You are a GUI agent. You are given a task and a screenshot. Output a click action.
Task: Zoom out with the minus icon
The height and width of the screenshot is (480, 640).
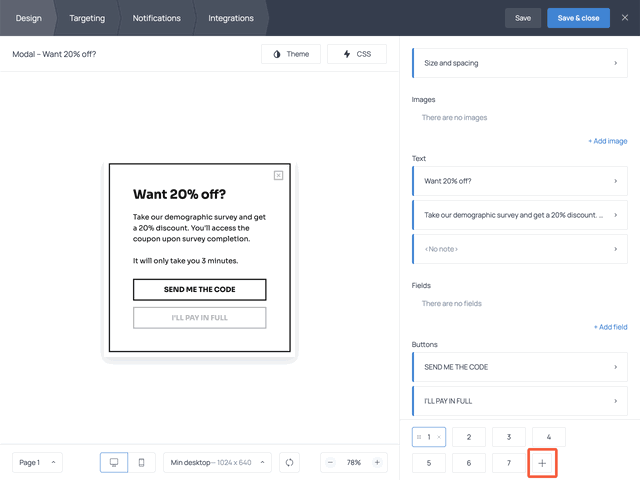(331, 462)
